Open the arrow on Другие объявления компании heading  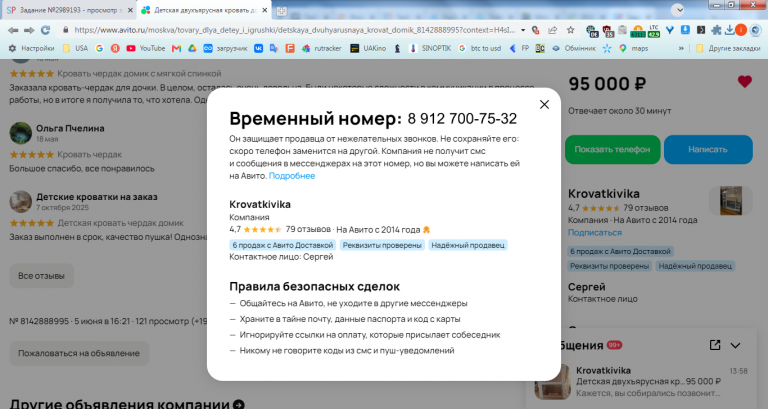coord(239,405)
